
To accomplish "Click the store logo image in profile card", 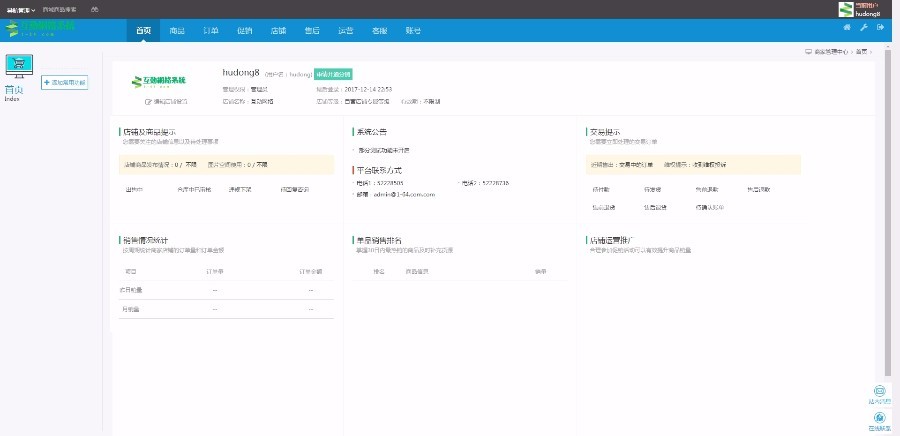I will tap(159, 81).
